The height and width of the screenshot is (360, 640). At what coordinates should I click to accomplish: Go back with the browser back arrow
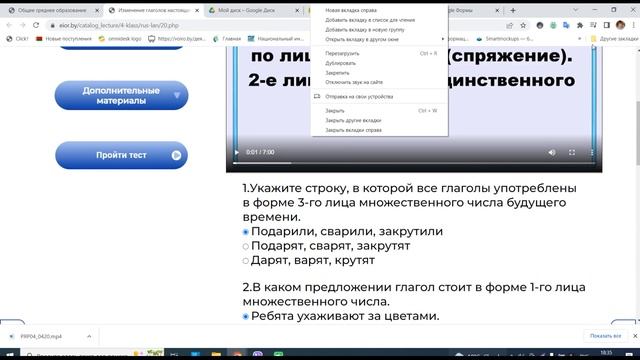pyautogui.click(x=9, y=25)
